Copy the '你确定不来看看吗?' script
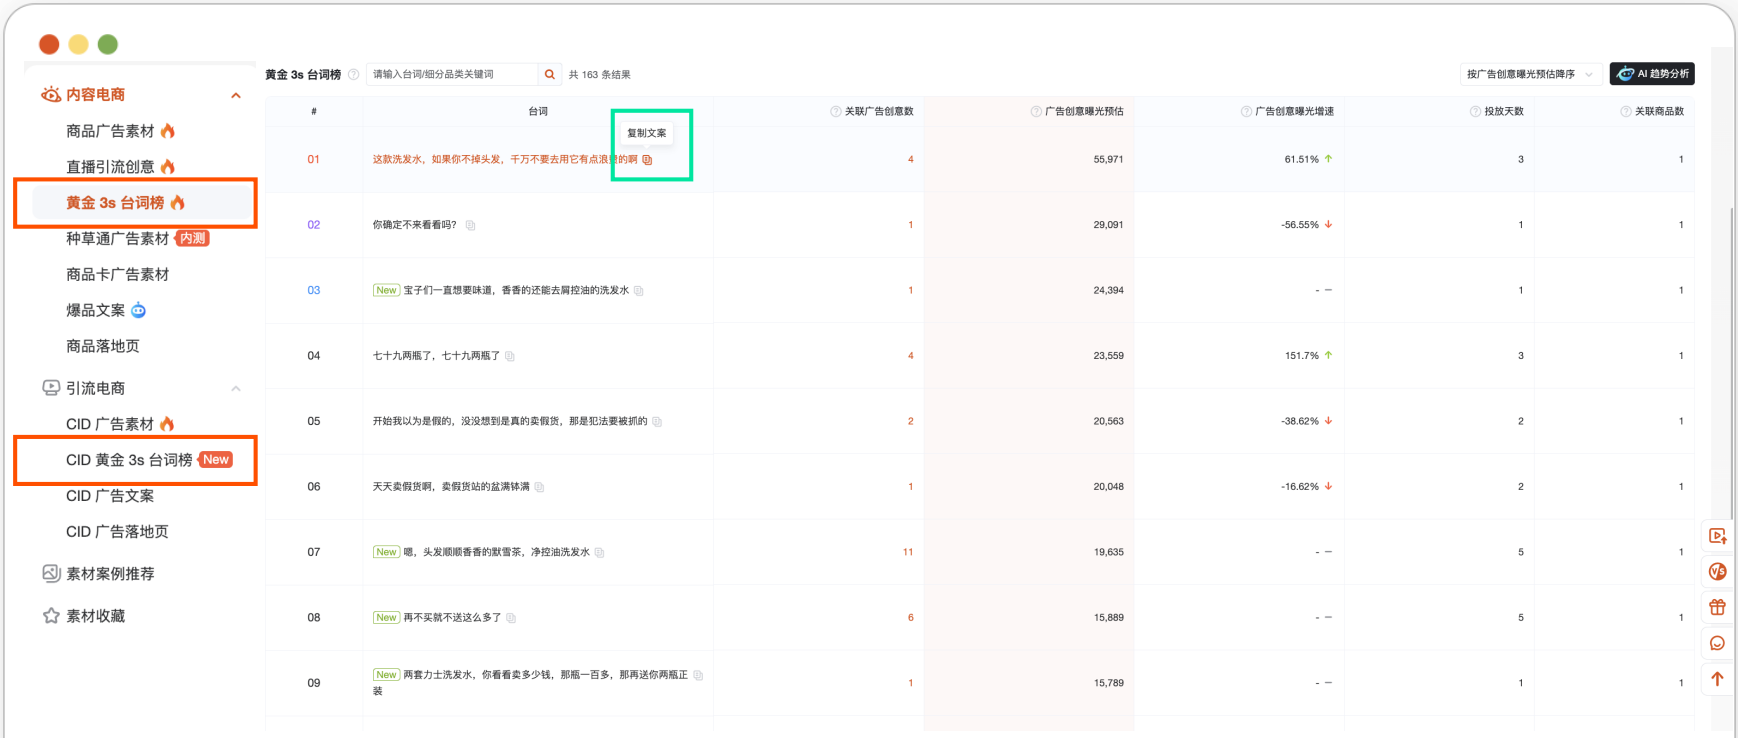The width and height of the screenshot is (1738, 738). tap(470, 225)
